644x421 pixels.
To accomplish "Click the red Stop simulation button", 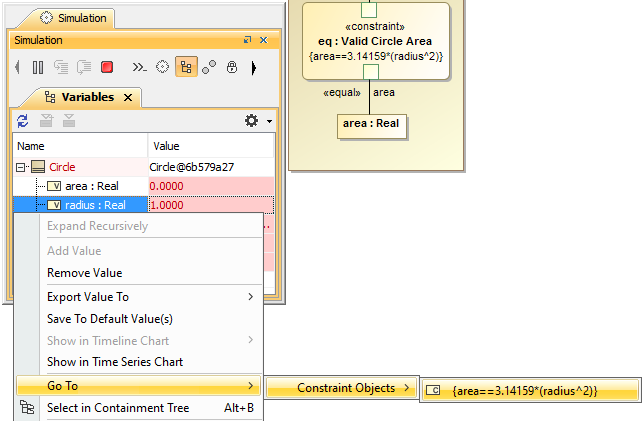I will tap(107, 67).
